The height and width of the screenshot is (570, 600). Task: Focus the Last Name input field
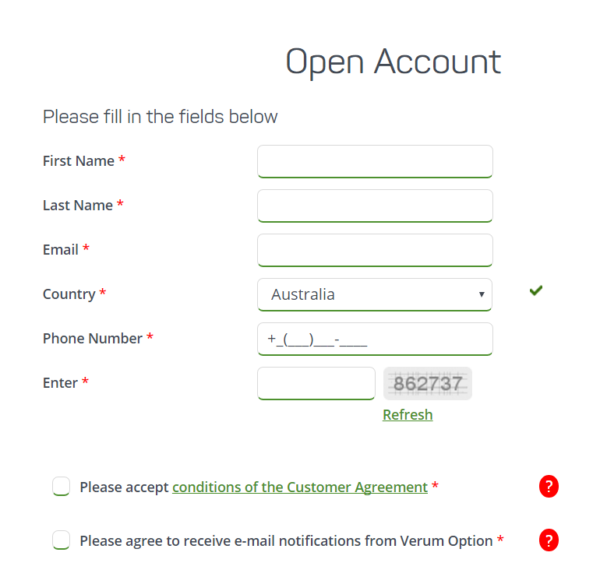(375, 206)
